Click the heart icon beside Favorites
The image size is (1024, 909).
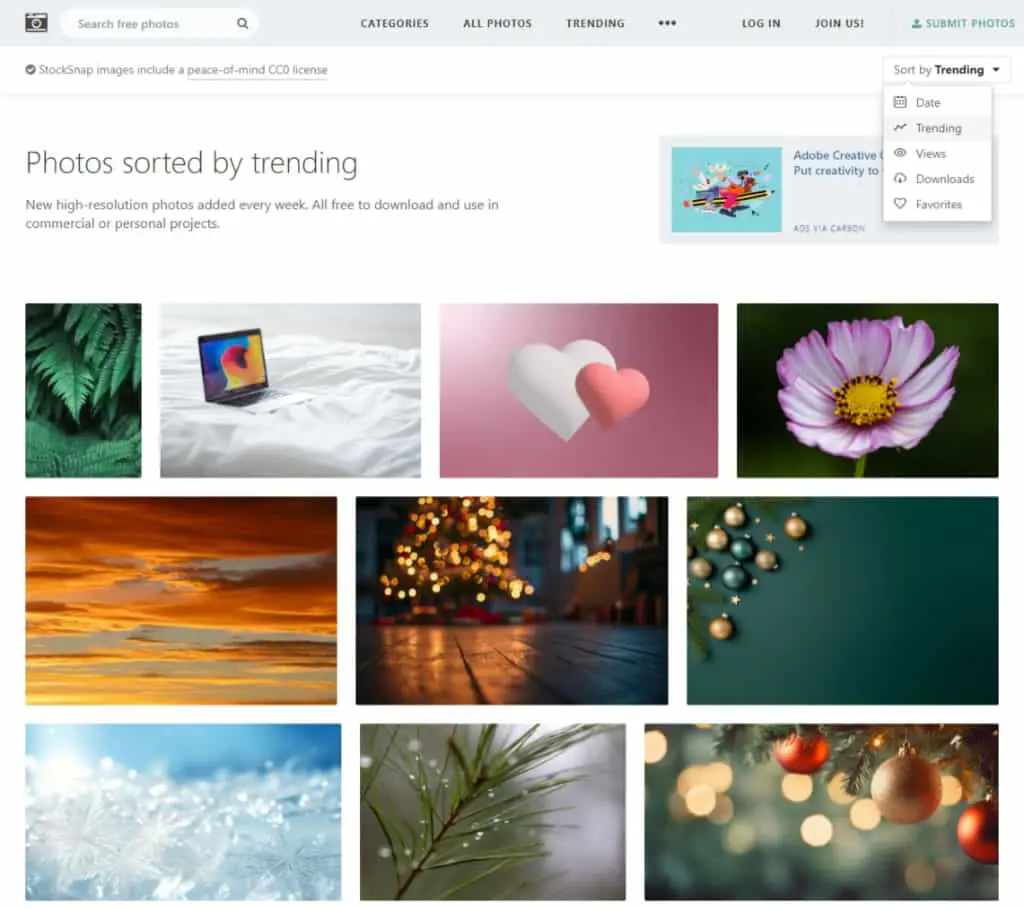[900, 204]
